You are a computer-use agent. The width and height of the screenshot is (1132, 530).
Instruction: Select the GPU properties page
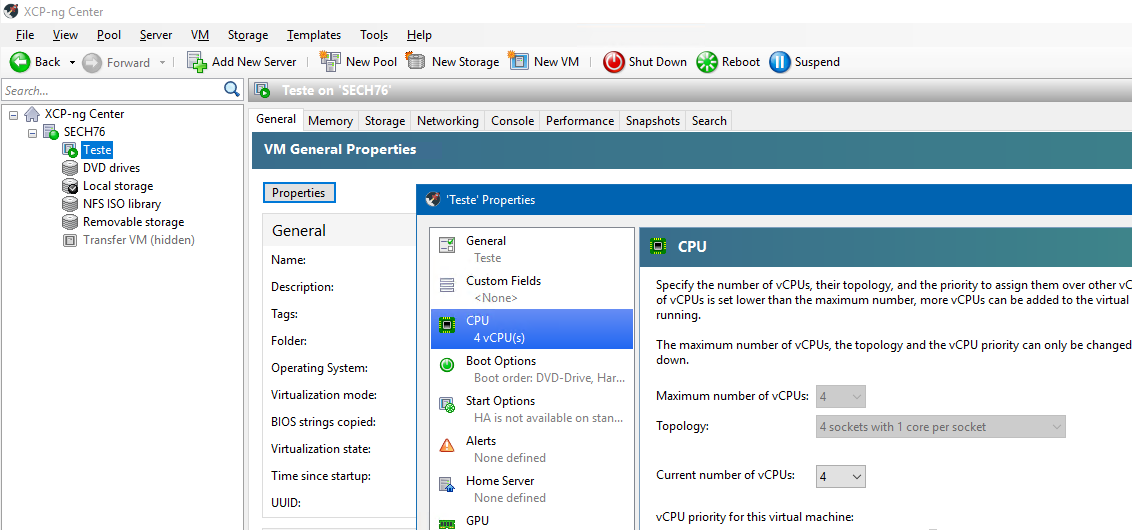pos(531,521)
